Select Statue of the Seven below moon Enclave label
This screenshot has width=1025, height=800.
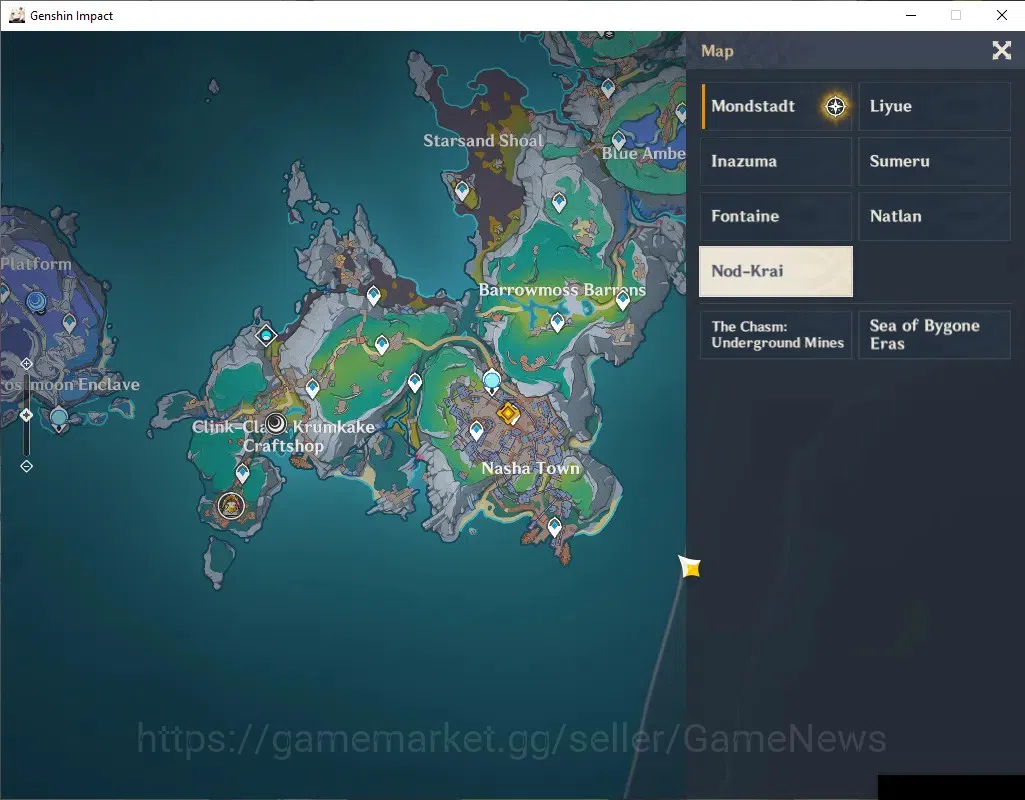[x=59, y=419]
